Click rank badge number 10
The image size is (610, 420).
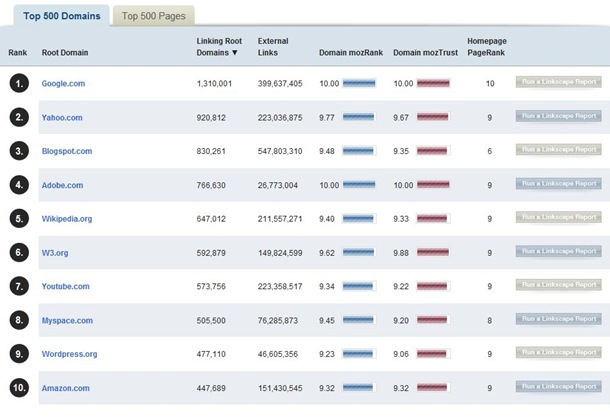tap(19, 388)
